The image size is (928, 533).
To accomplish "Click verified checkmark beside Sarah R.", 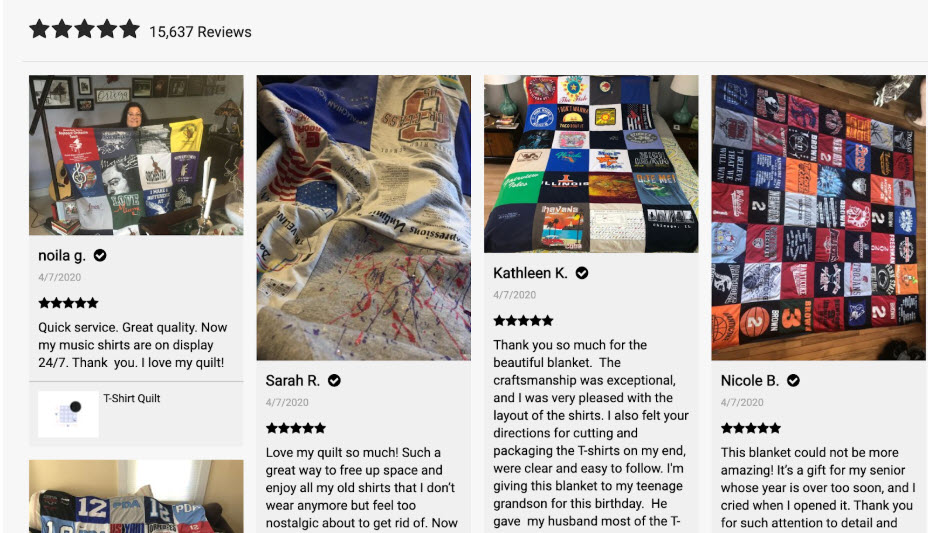I will pos(334,380).
